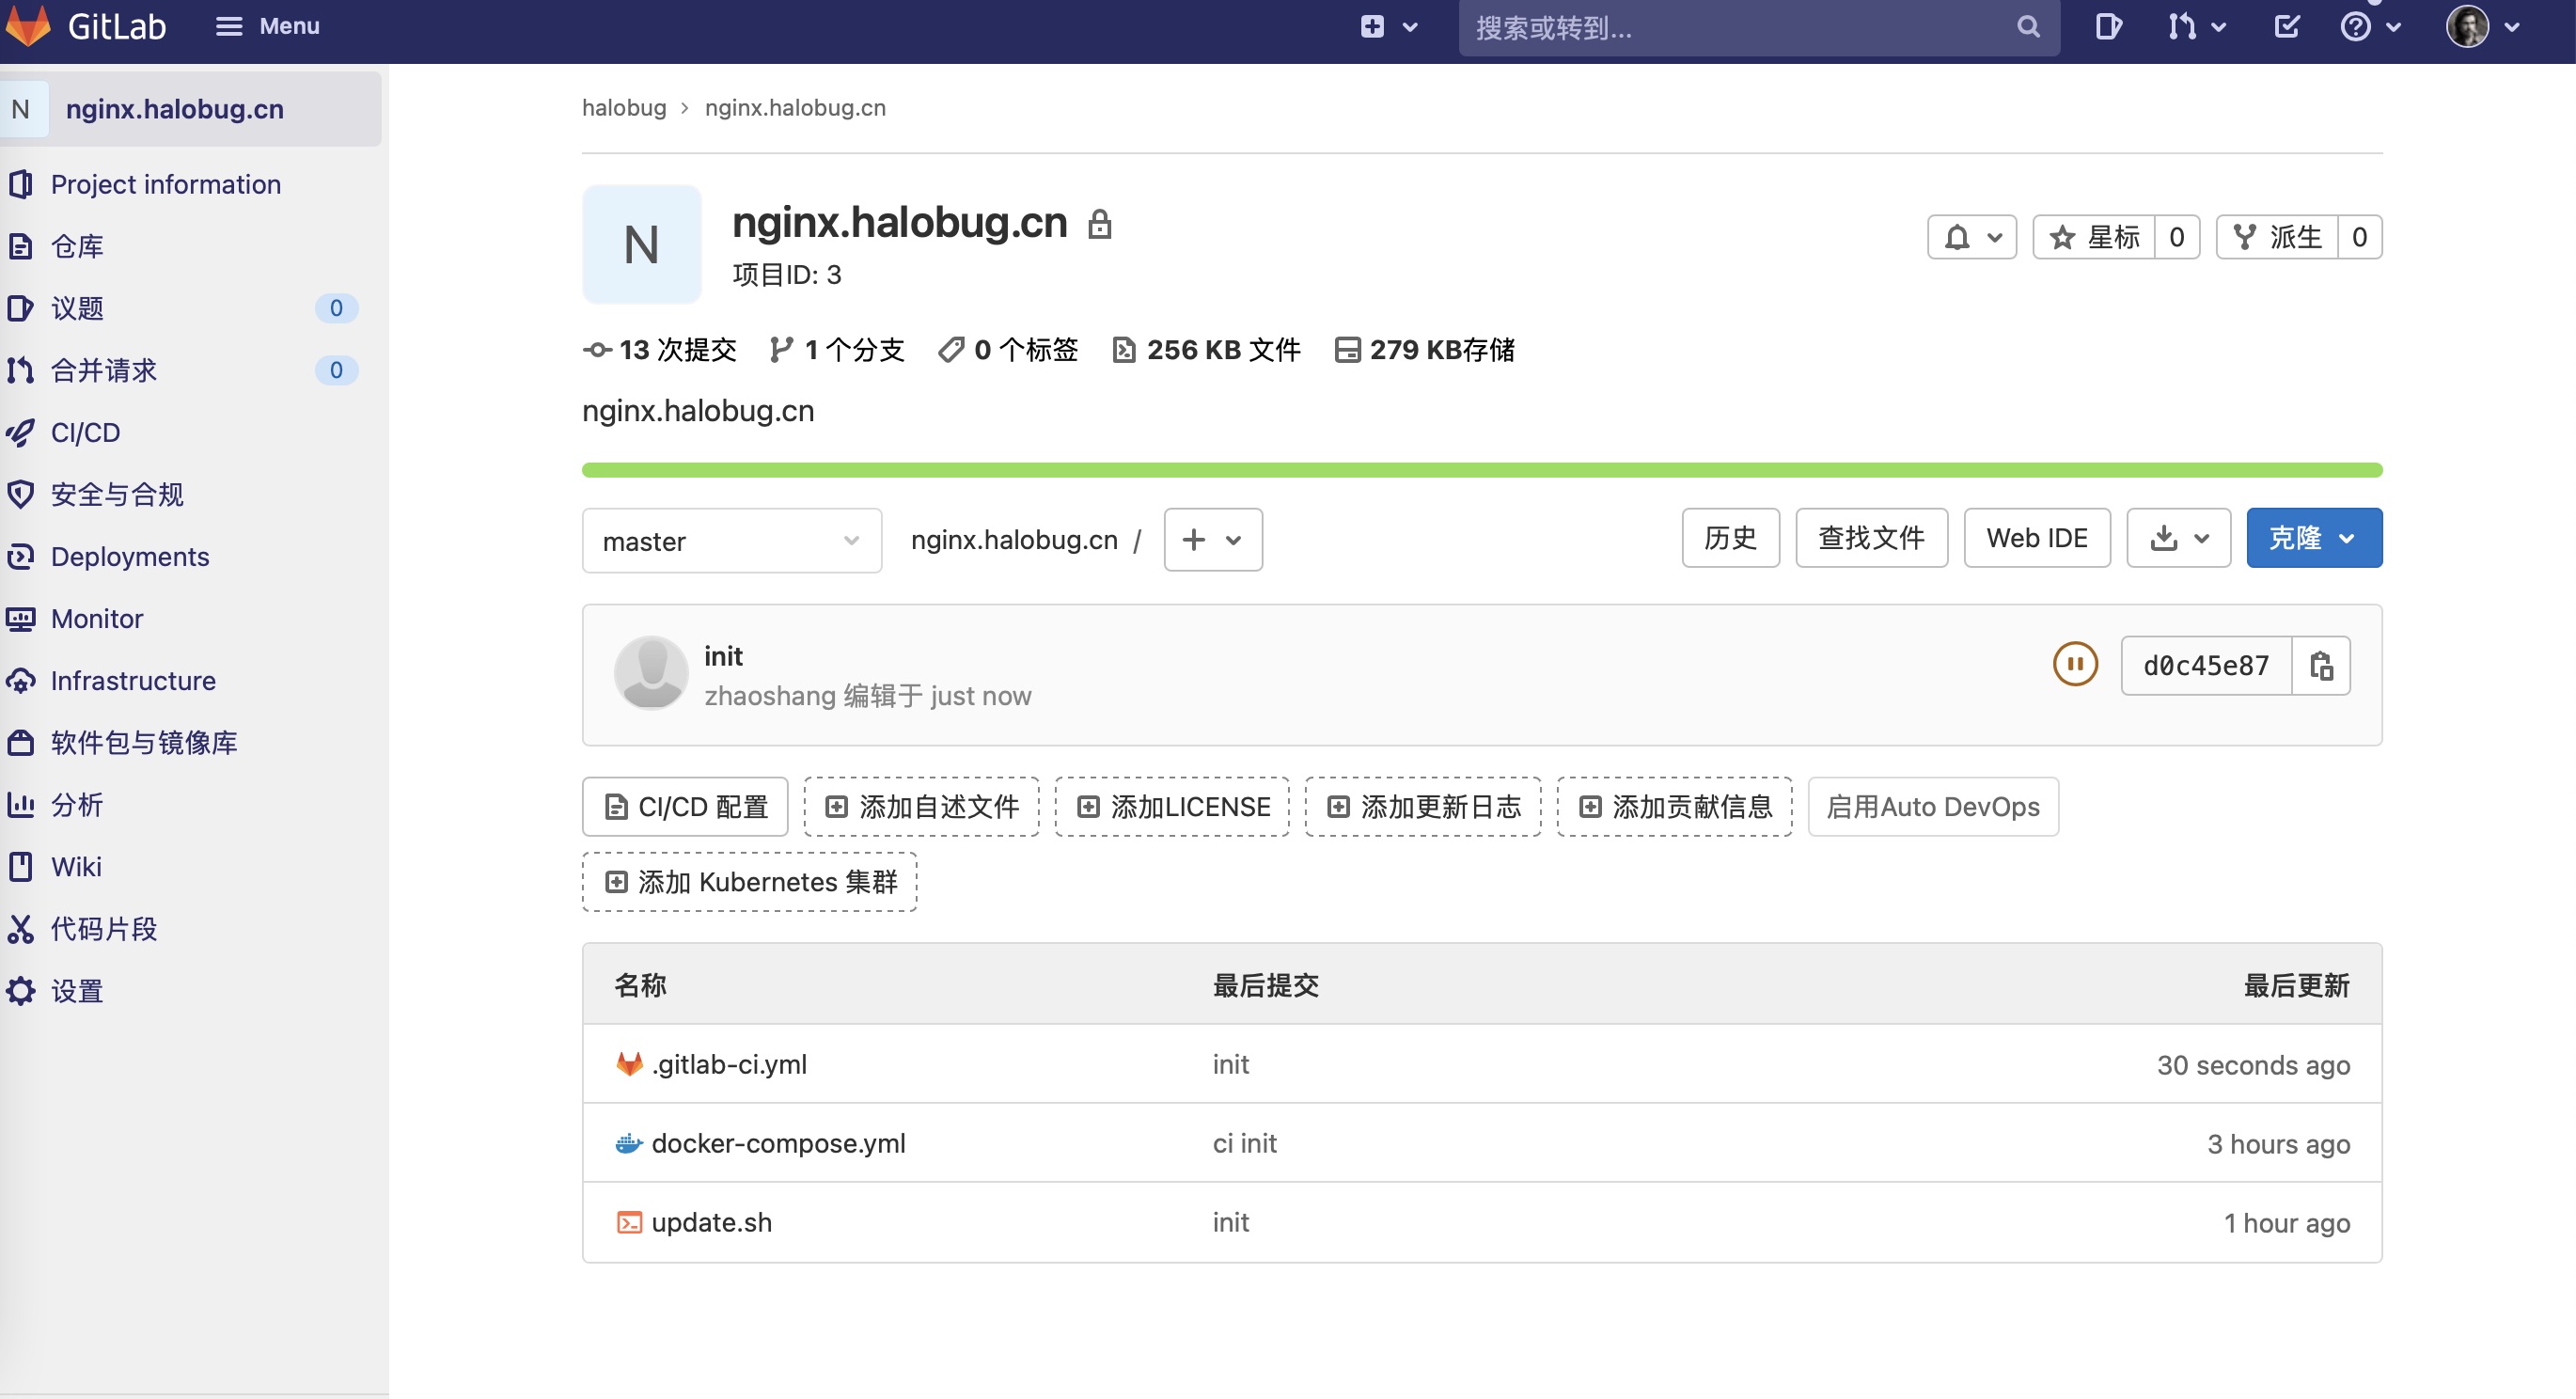This screenshot has height=1399, width=2576.
Task: Click the star count 0
Action: click(2177, 237)
